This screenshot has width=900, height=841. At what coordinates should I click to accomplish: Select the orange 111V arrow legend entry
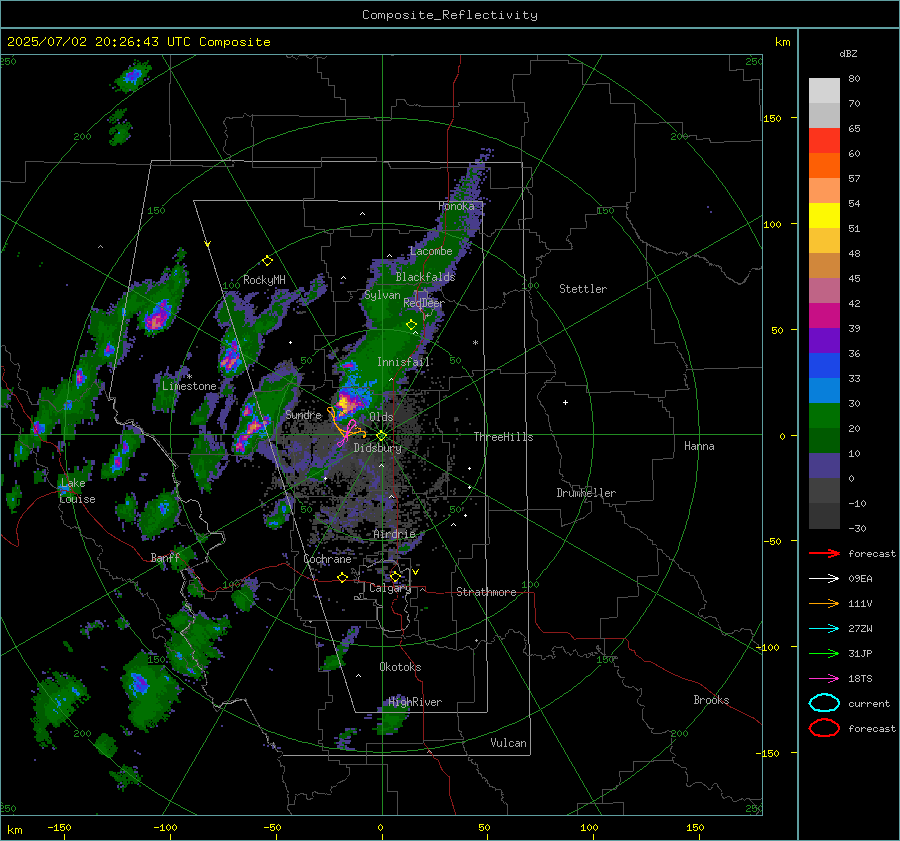click(x=824, y=603)
